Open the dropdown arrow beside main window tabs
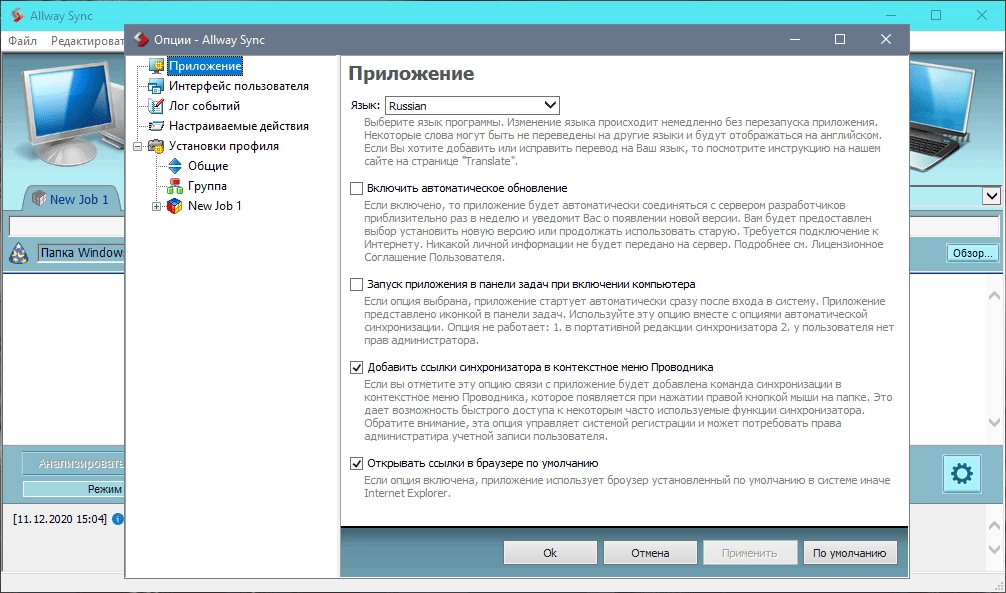1006x593 pixels. pos(991,196)
